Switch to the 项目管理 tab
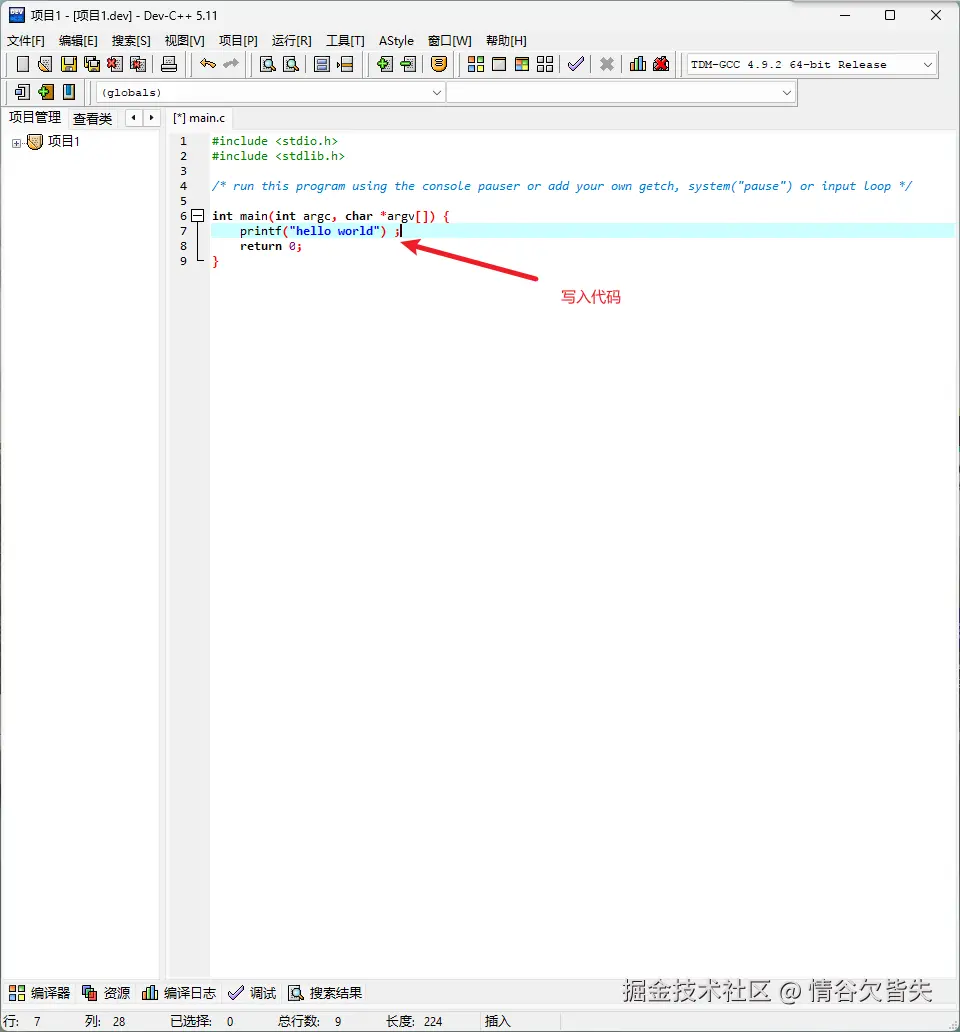960x1032 pixels. click(35, 117)
